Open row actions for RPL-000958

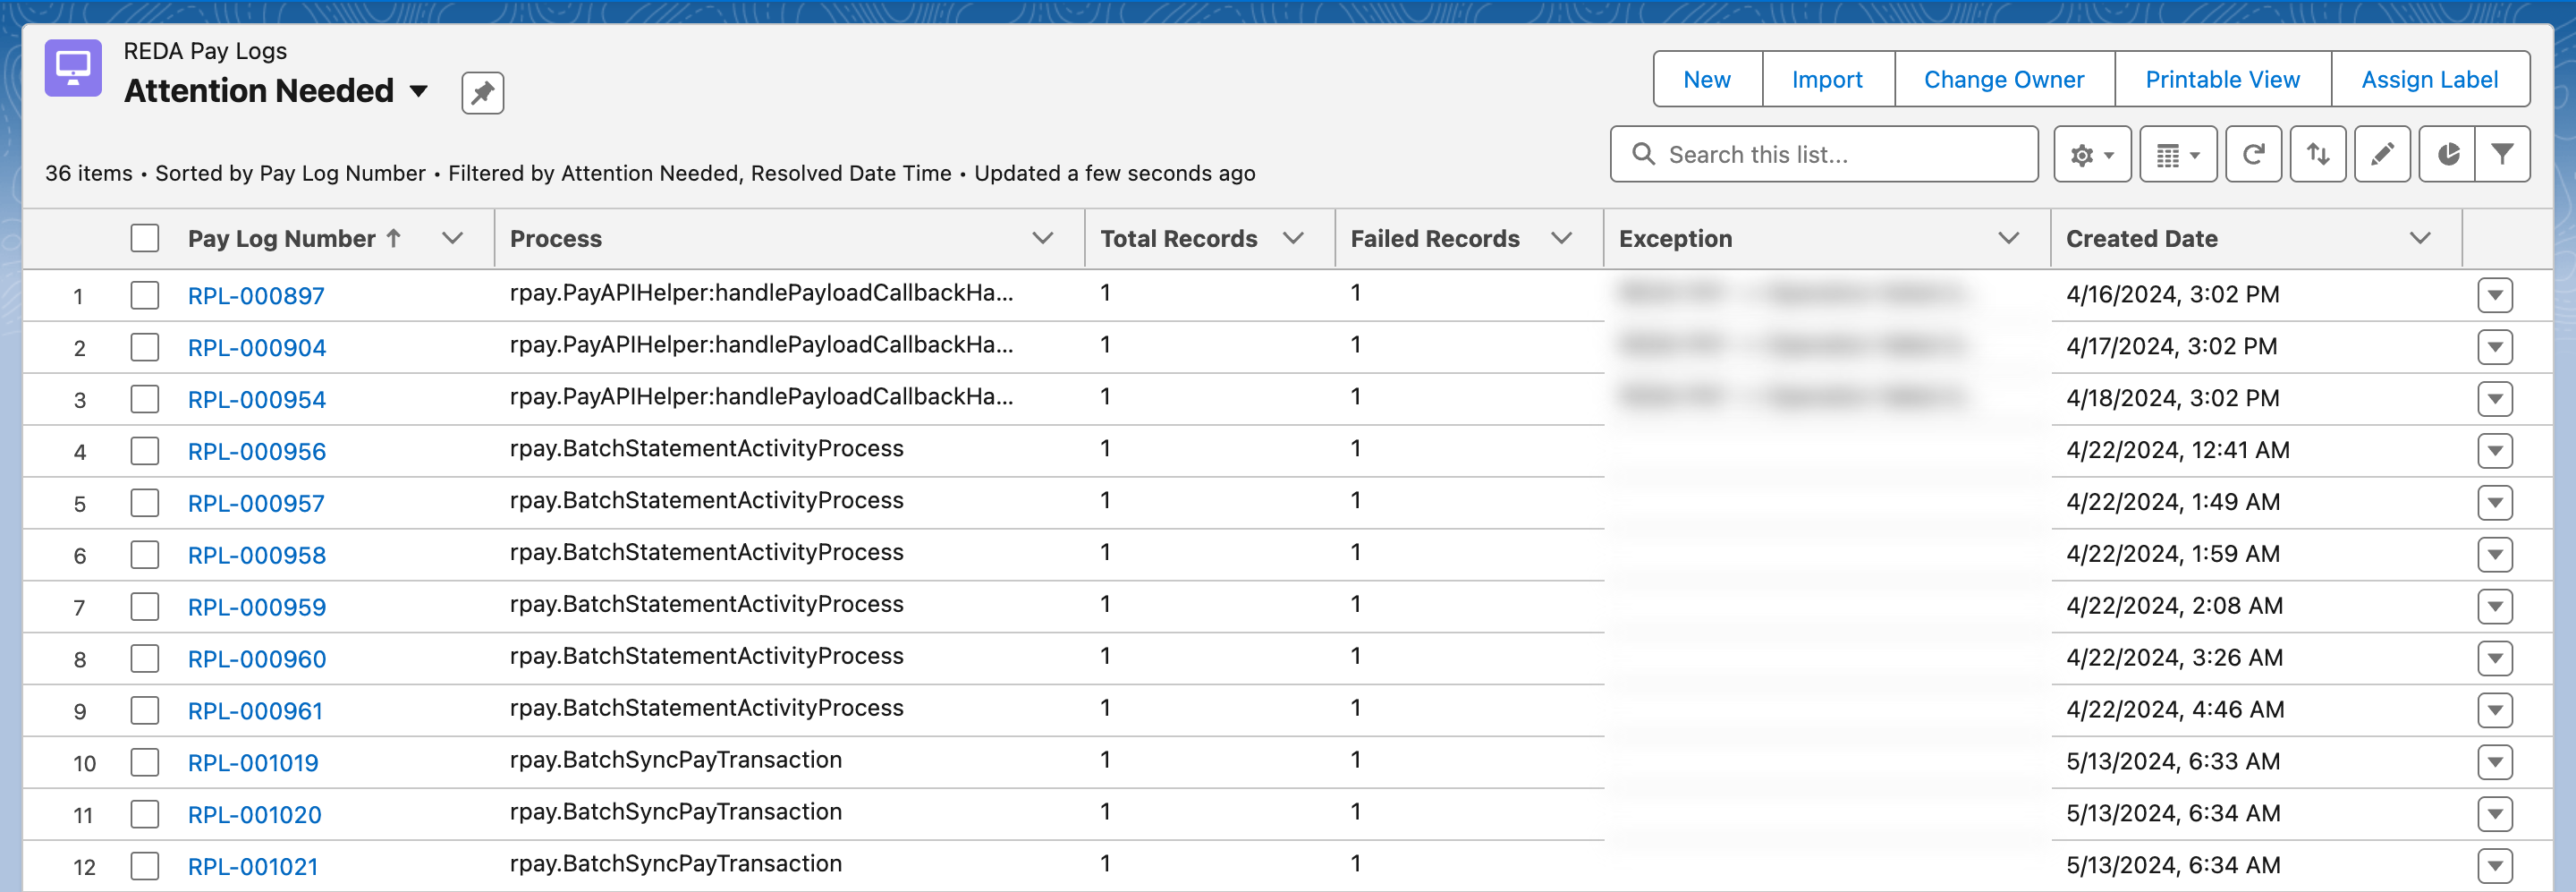pyautogui.click(x=2495, y=555)
